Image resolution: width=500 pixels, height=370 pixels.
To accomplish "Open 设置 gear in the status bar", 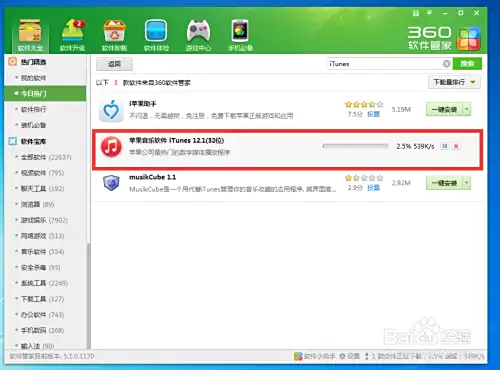I will tap(349, 356).
